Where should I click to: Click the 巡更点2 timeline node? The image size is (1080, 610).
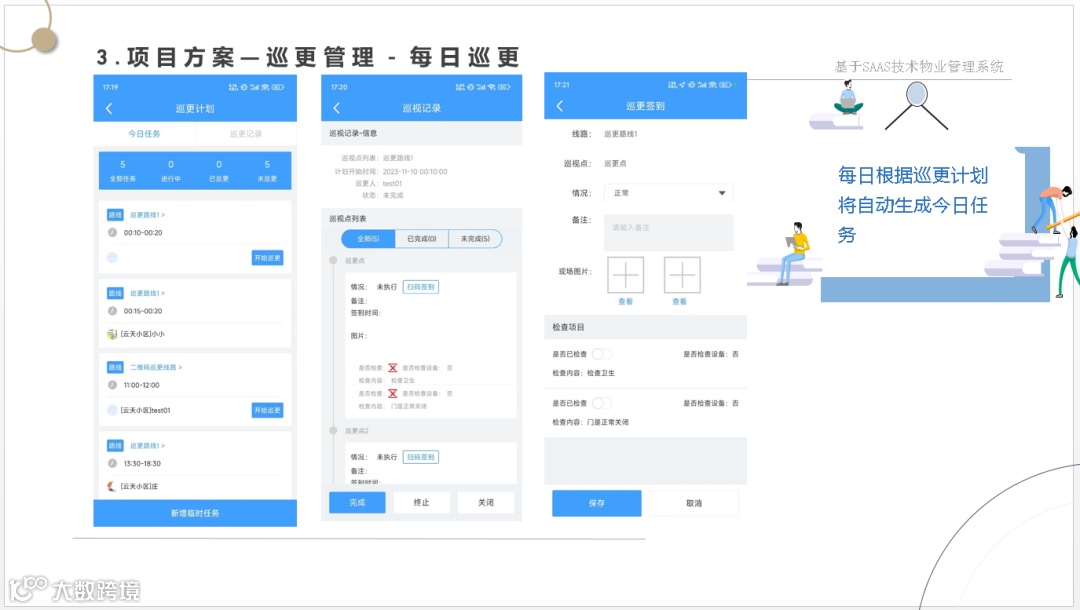pos(333,430)
